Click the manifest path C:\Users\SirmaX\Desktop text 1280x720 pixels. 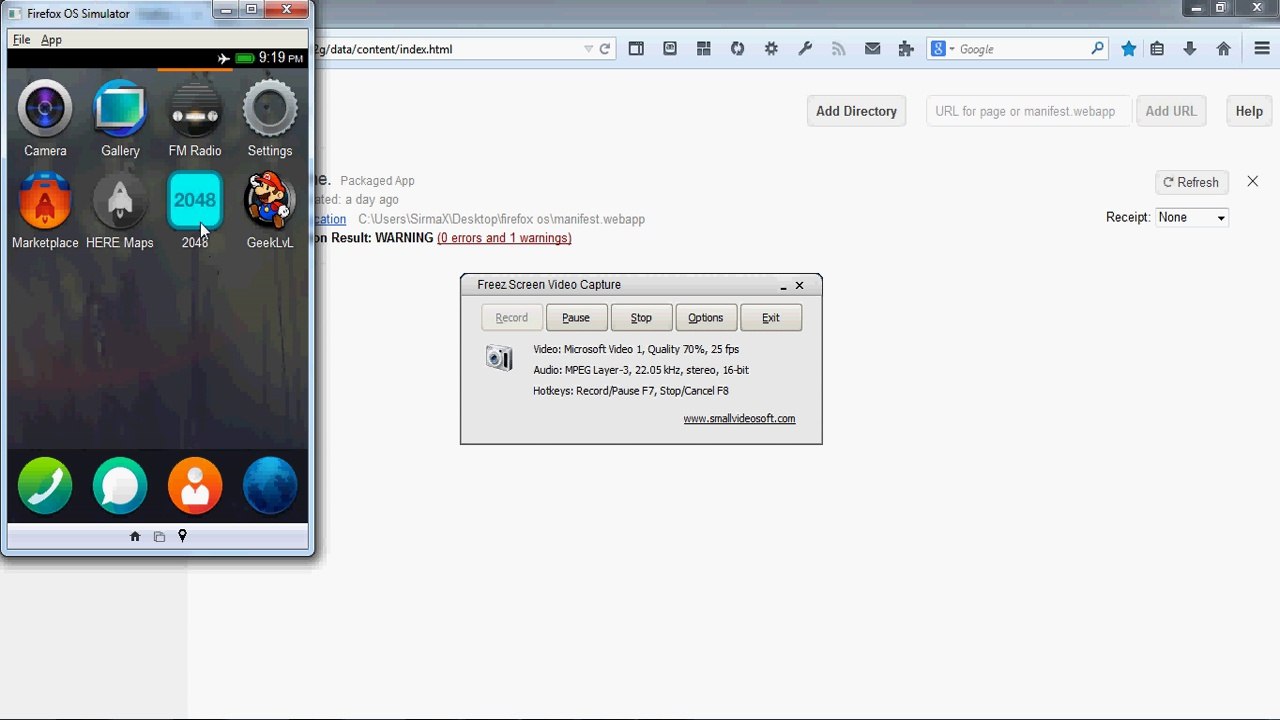pos(501,219)
